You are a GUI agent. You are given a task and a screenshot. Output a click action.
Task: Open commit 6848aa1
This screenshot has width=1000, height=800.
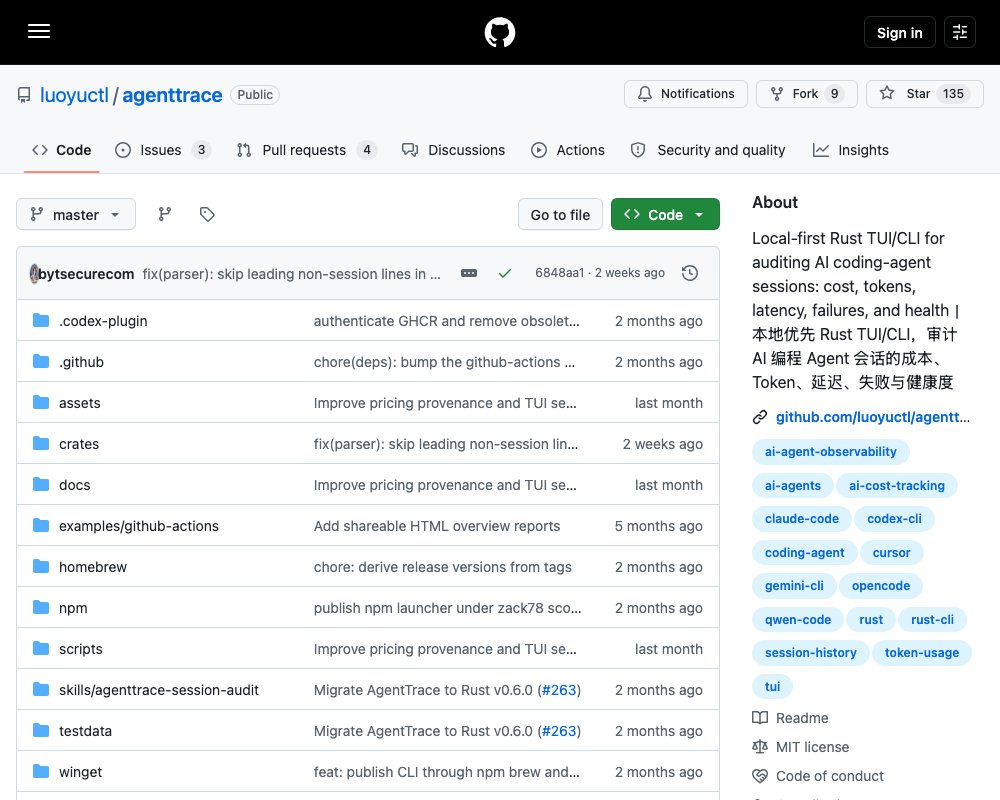point(559,273)
